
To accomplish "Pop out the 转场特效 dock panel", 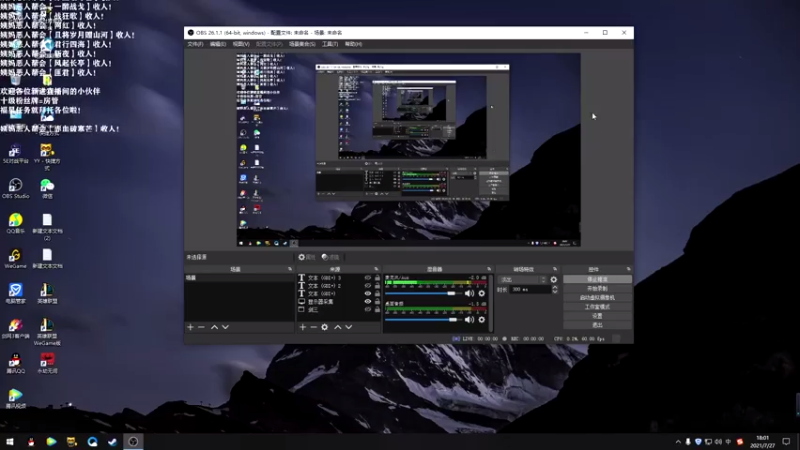I will coord(555,269).
